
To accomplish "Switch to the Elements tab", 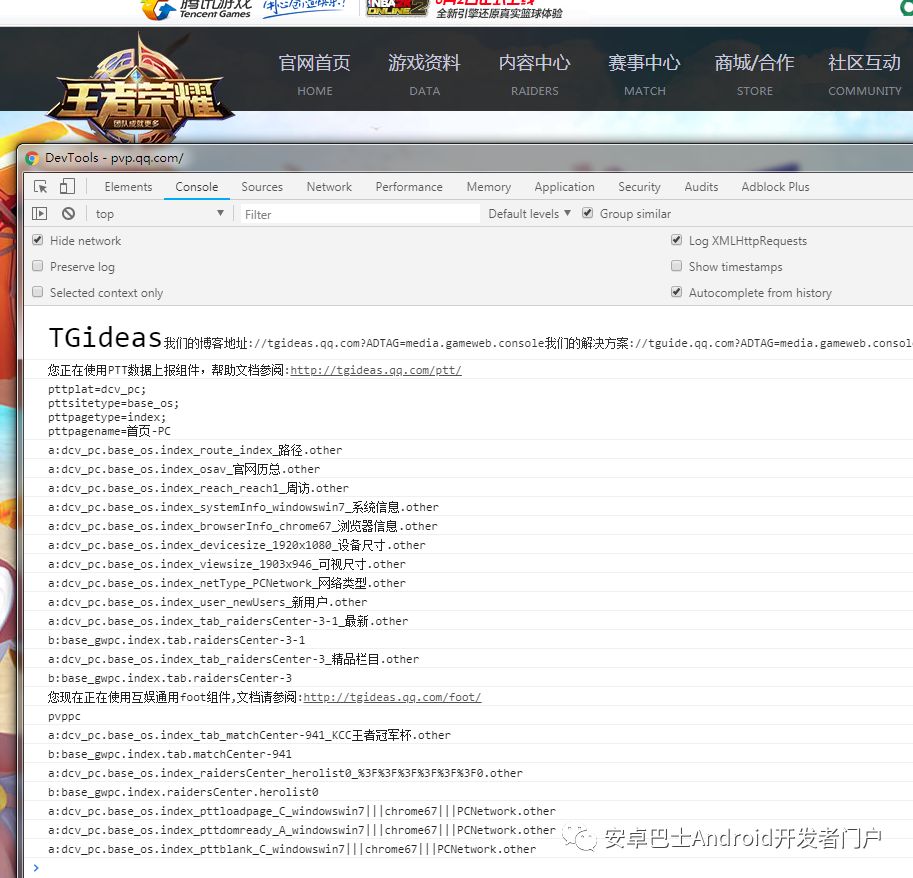I will [x=128, y=187].
